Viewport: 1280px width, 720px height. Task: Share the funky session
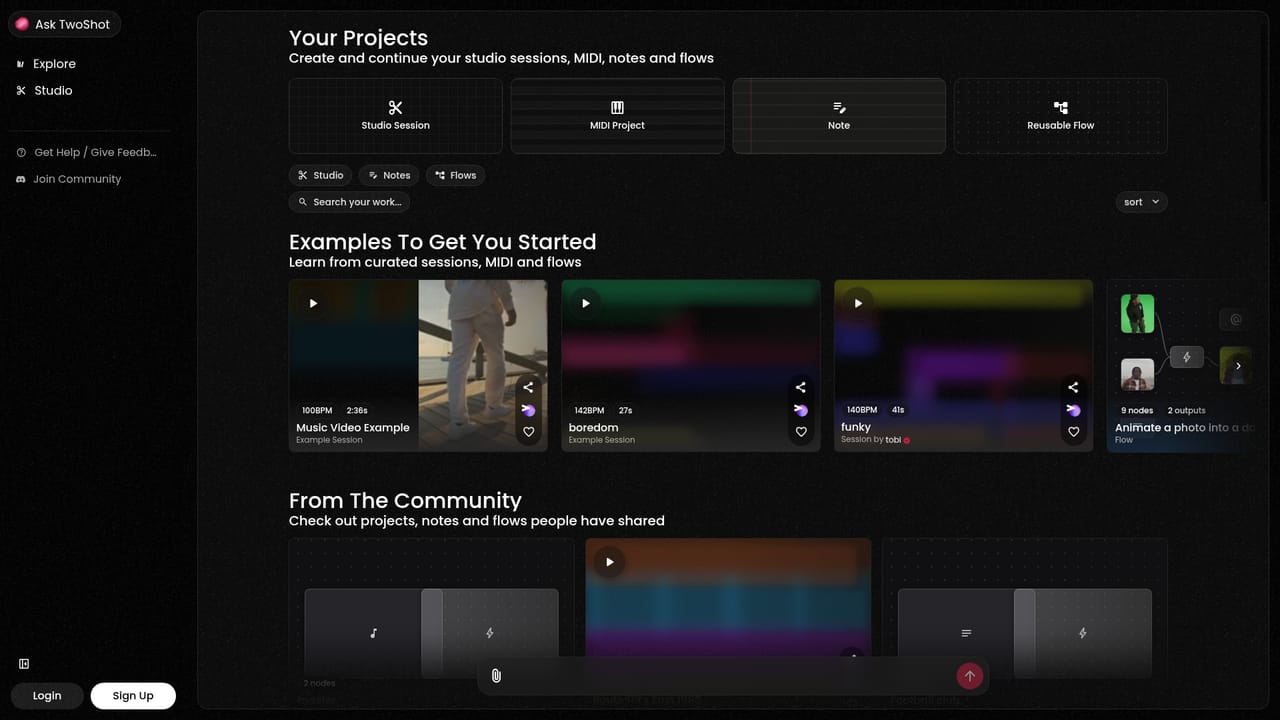pyautogui.click(x=1073, y=387)
